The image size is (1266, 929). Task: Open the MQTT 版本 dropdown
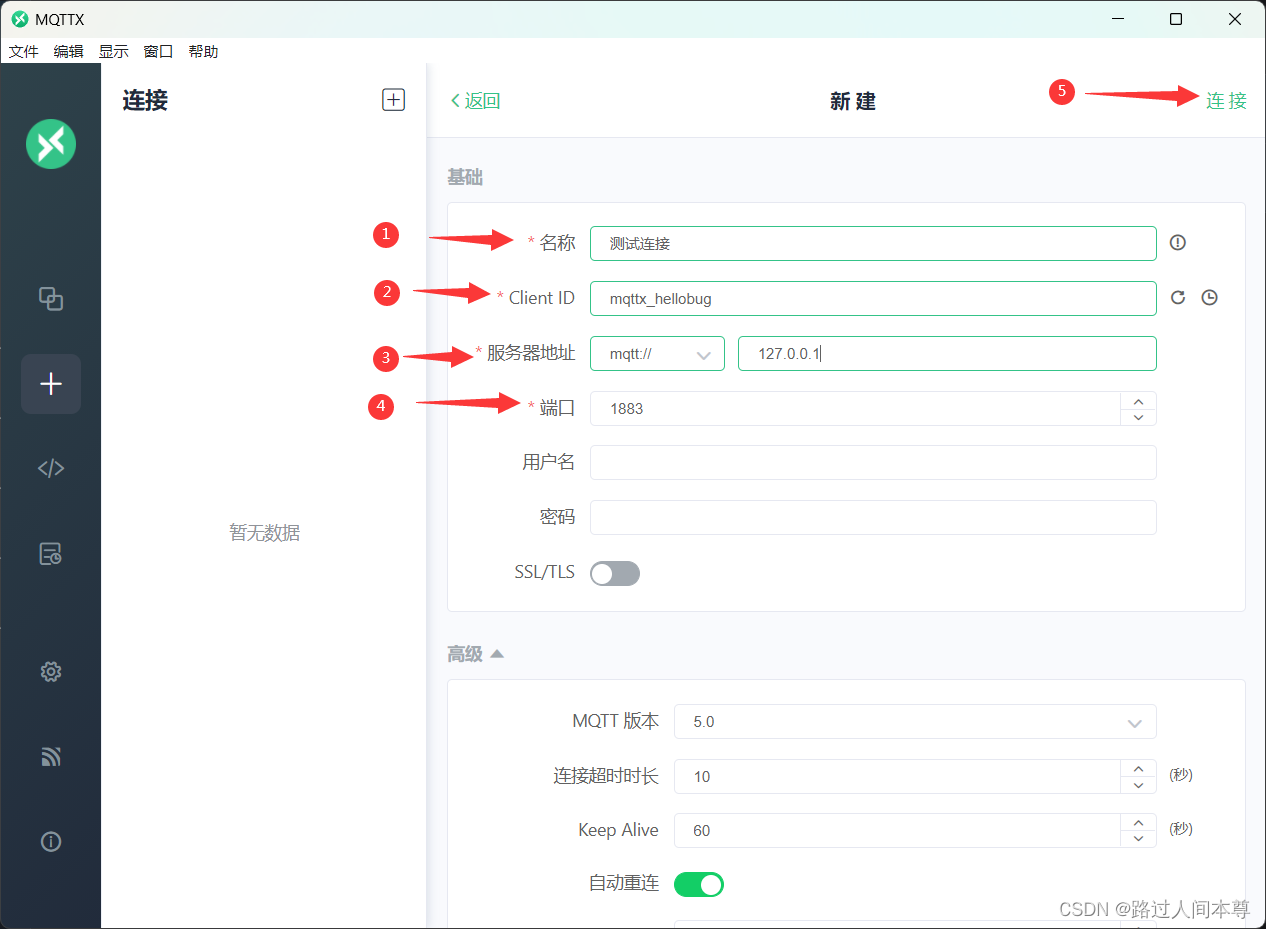point(915,721)
